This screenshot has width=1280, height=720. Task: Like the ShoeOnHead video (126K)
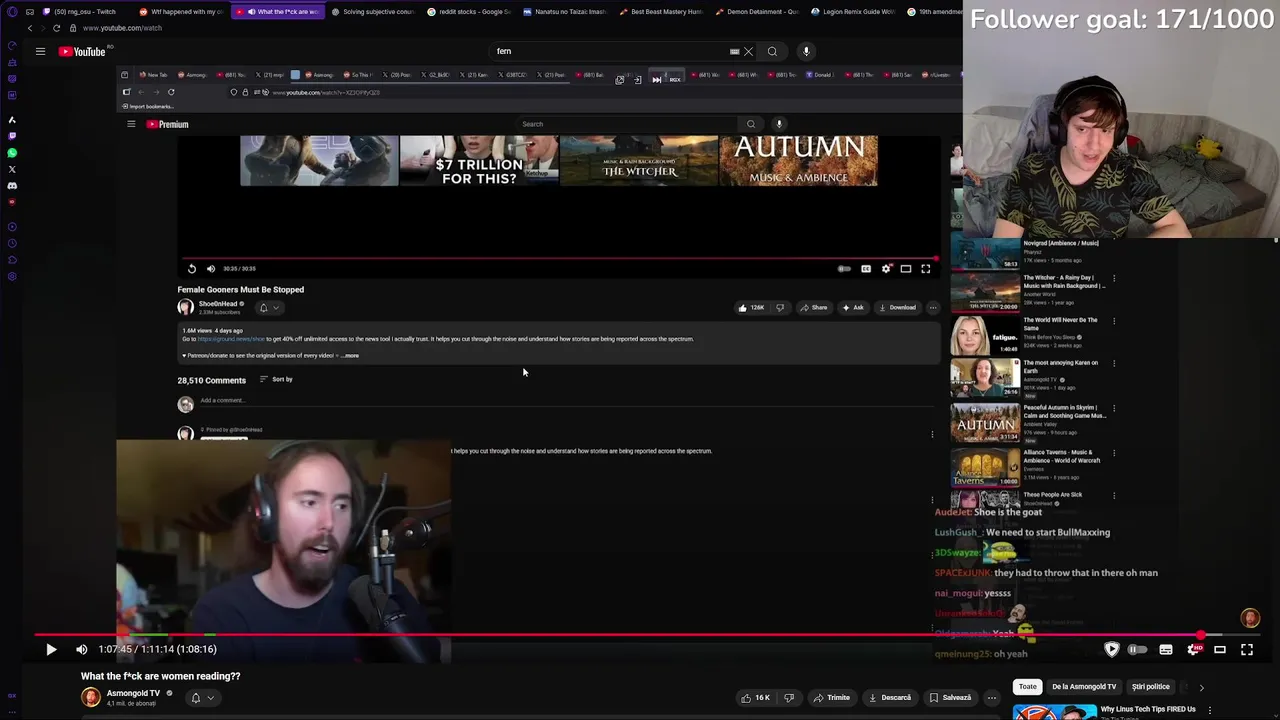click(x=751, y=308)
